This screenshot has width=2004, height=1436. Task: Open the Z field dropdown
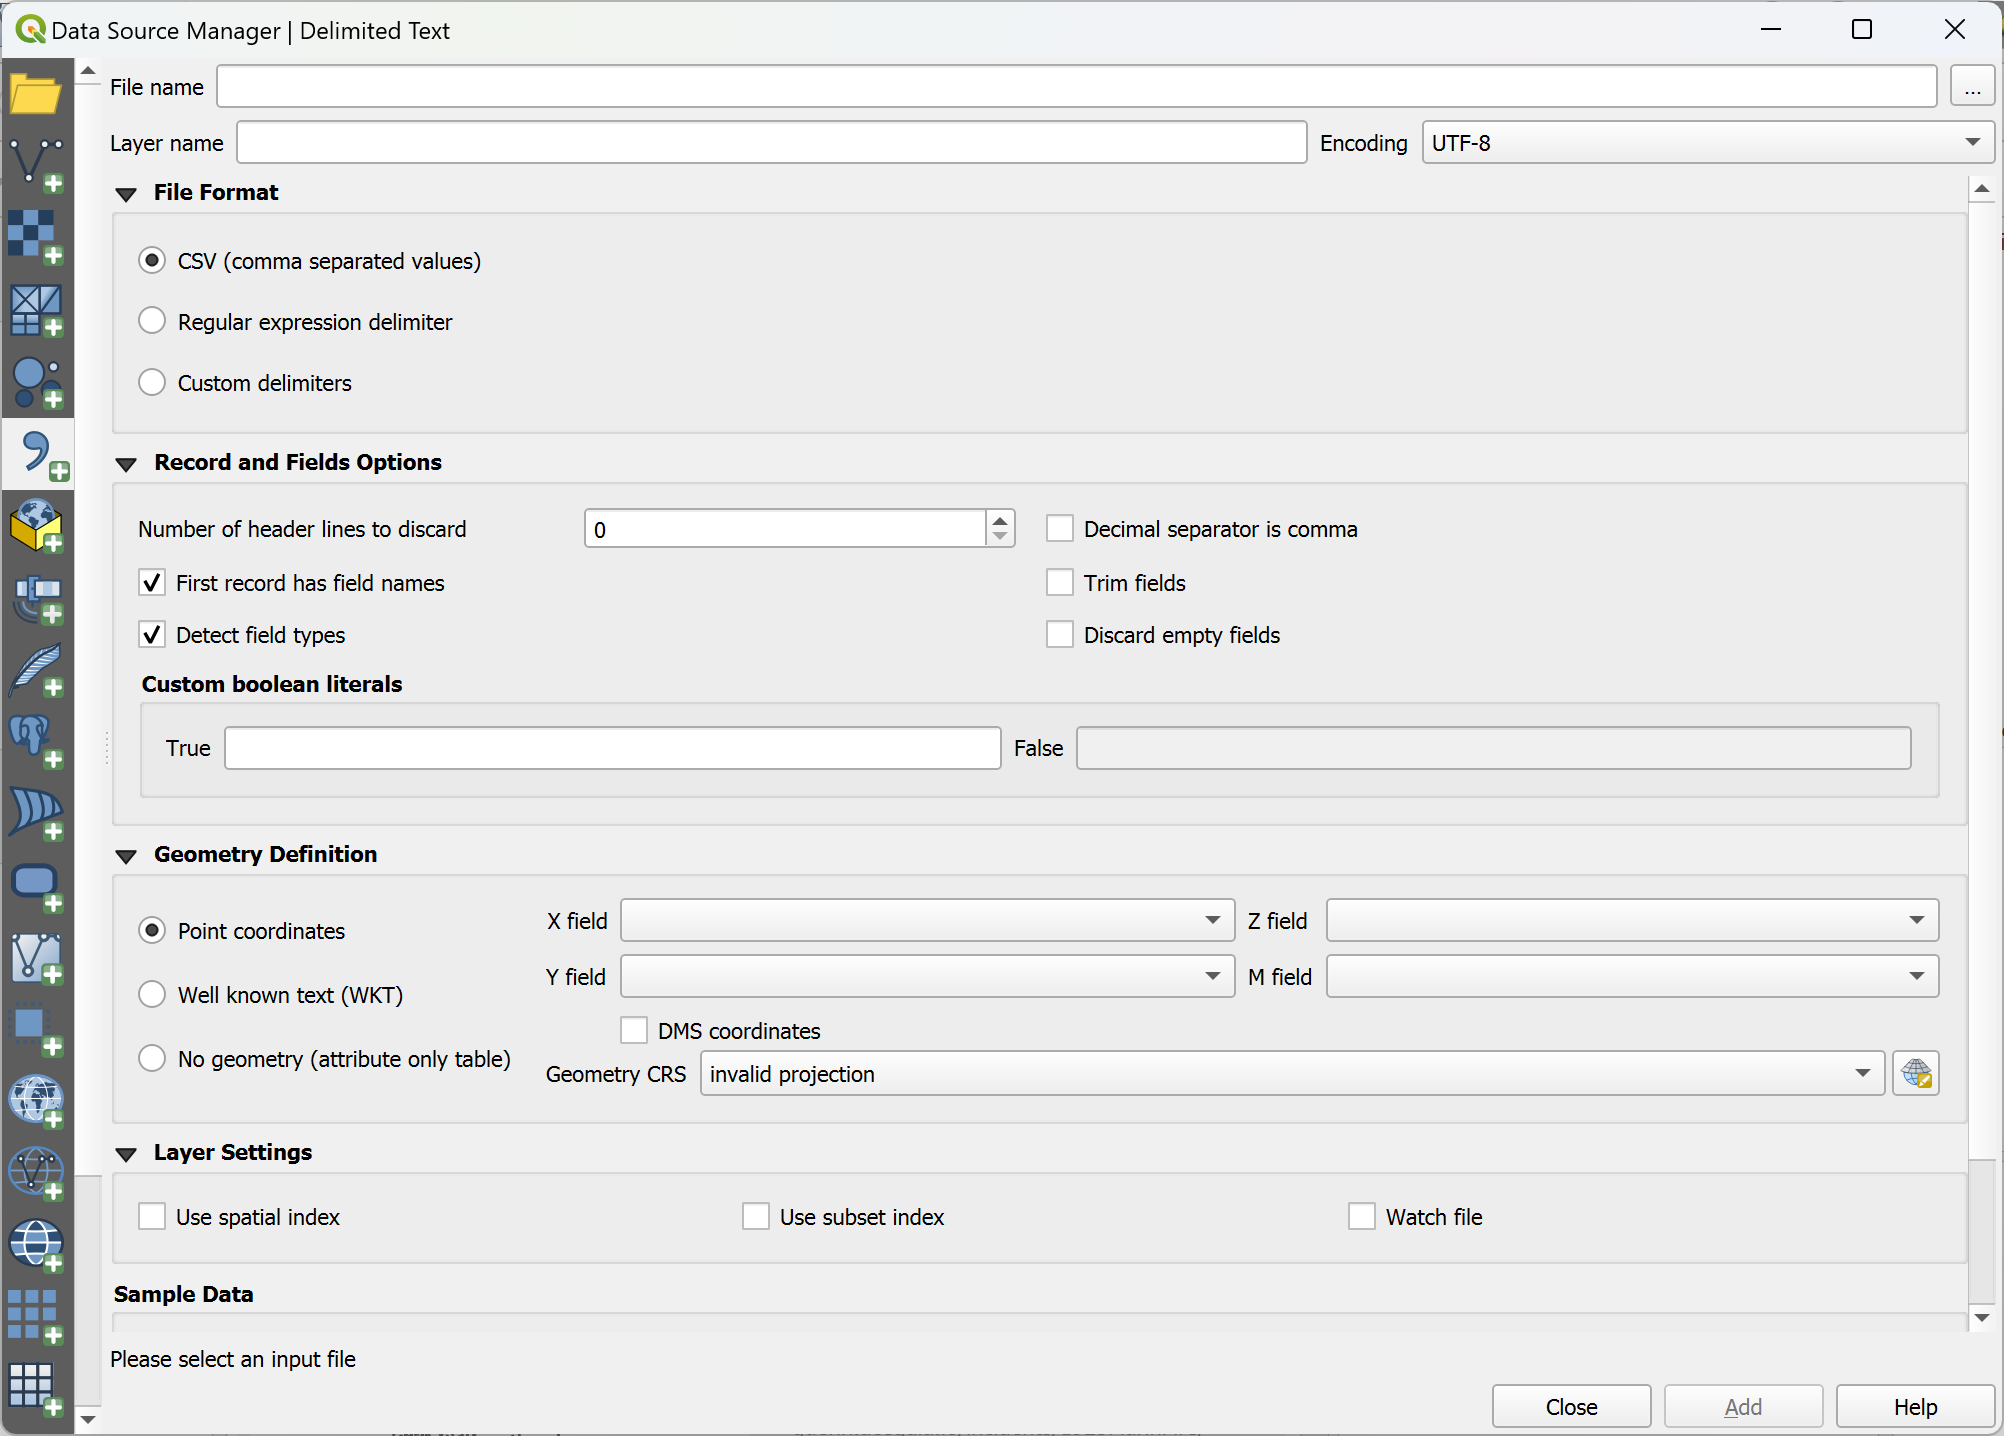pos(1632,920)
